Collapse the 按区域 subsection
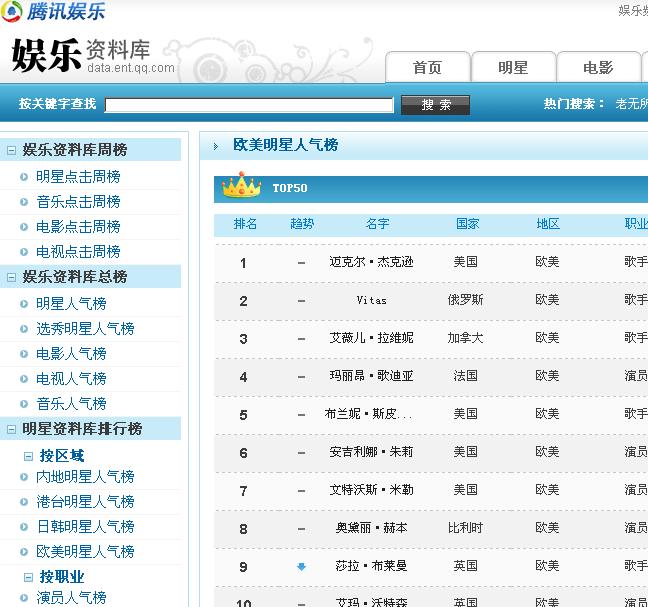The height and width of the screenshot is (607, 648). (28, 456)
